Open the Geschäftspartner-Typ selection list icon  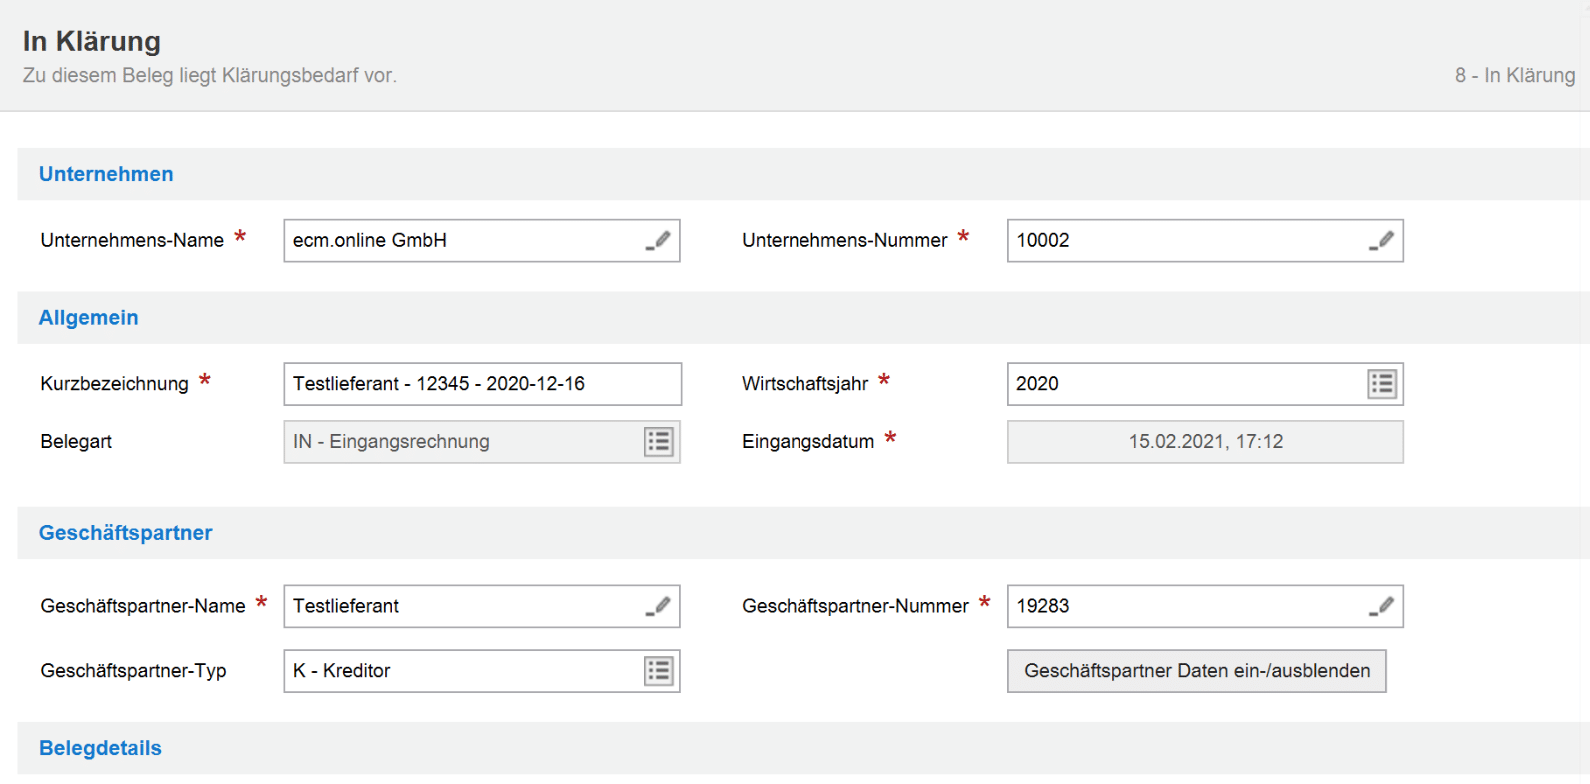[659, 671]
